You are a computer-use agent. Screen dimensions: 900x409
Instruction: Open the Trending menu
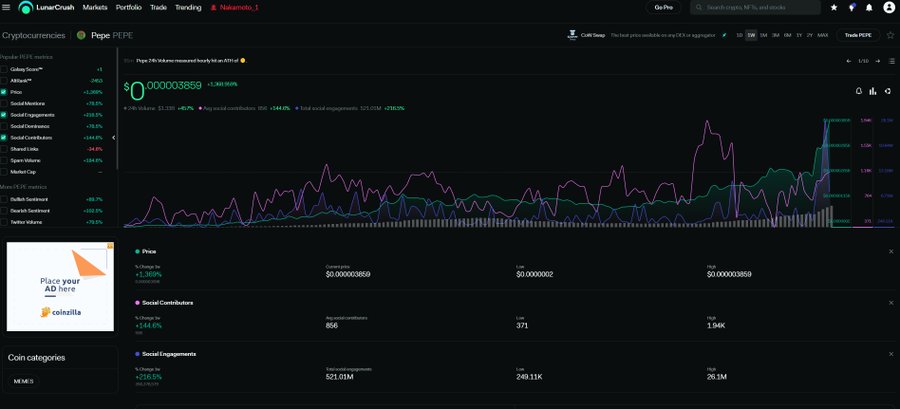pos(188,7)
